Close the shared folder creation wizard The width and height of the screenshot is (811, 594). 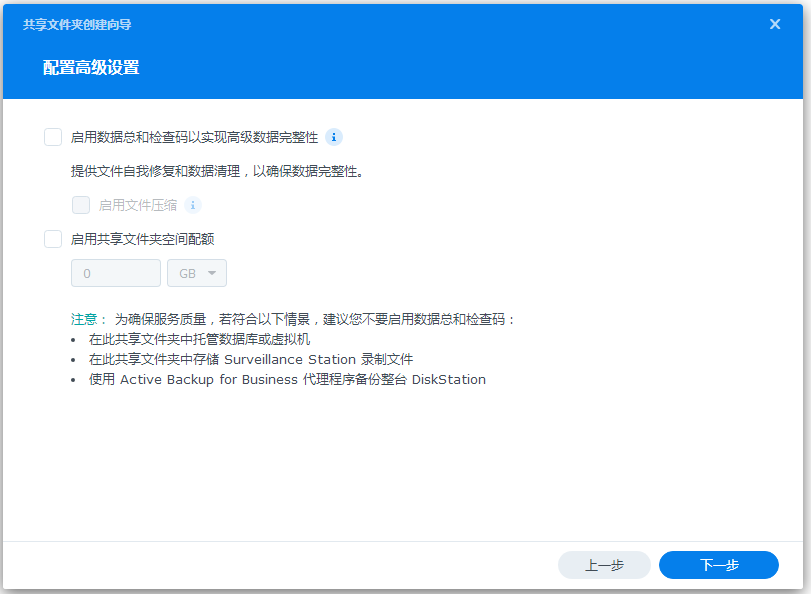point(775,24)
